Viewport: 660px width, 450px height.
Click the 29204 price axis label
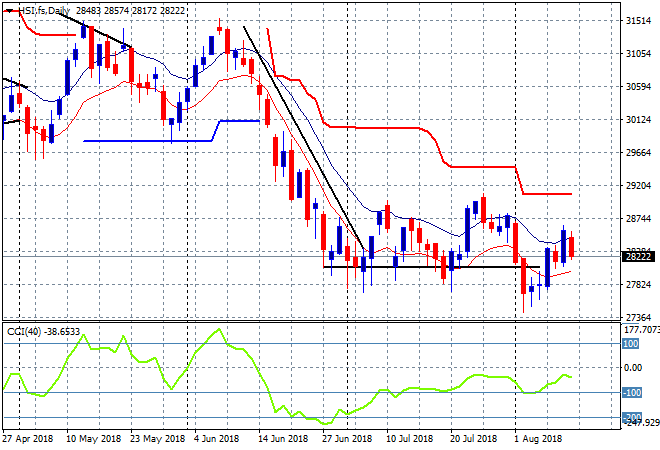pos(638,186)
